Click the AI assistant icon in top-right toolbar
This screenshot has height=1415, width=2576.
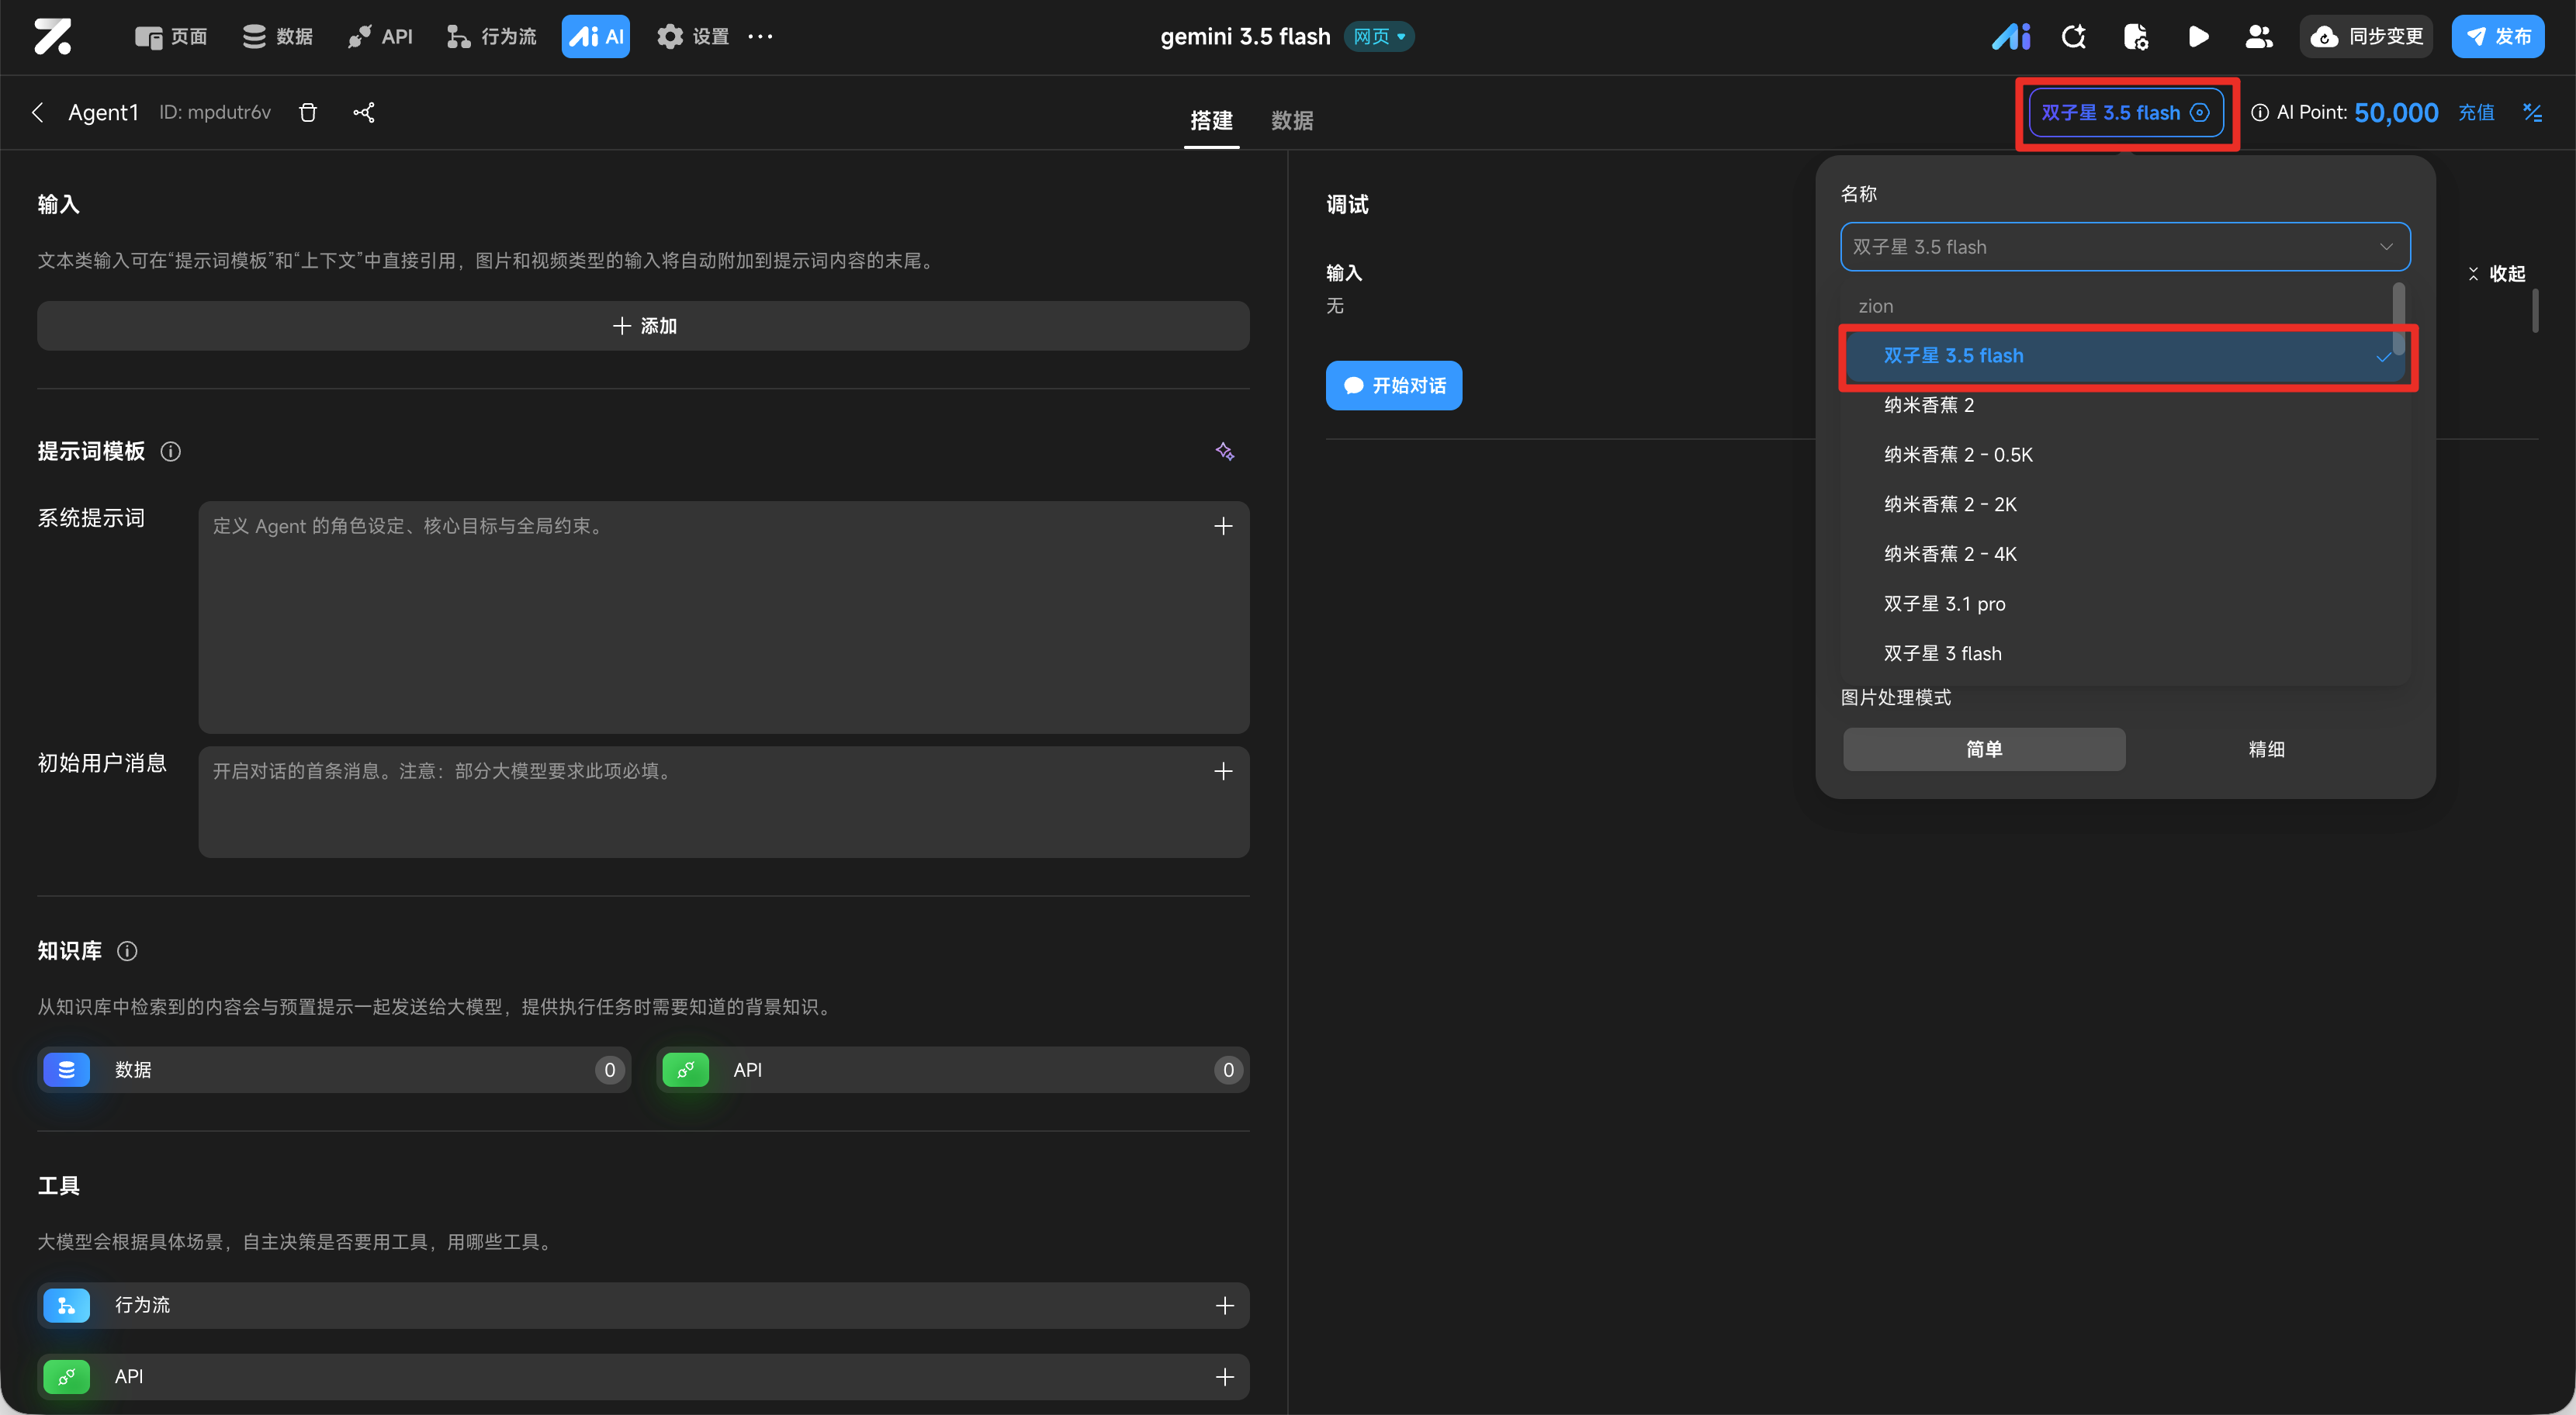click(2010, 36)
